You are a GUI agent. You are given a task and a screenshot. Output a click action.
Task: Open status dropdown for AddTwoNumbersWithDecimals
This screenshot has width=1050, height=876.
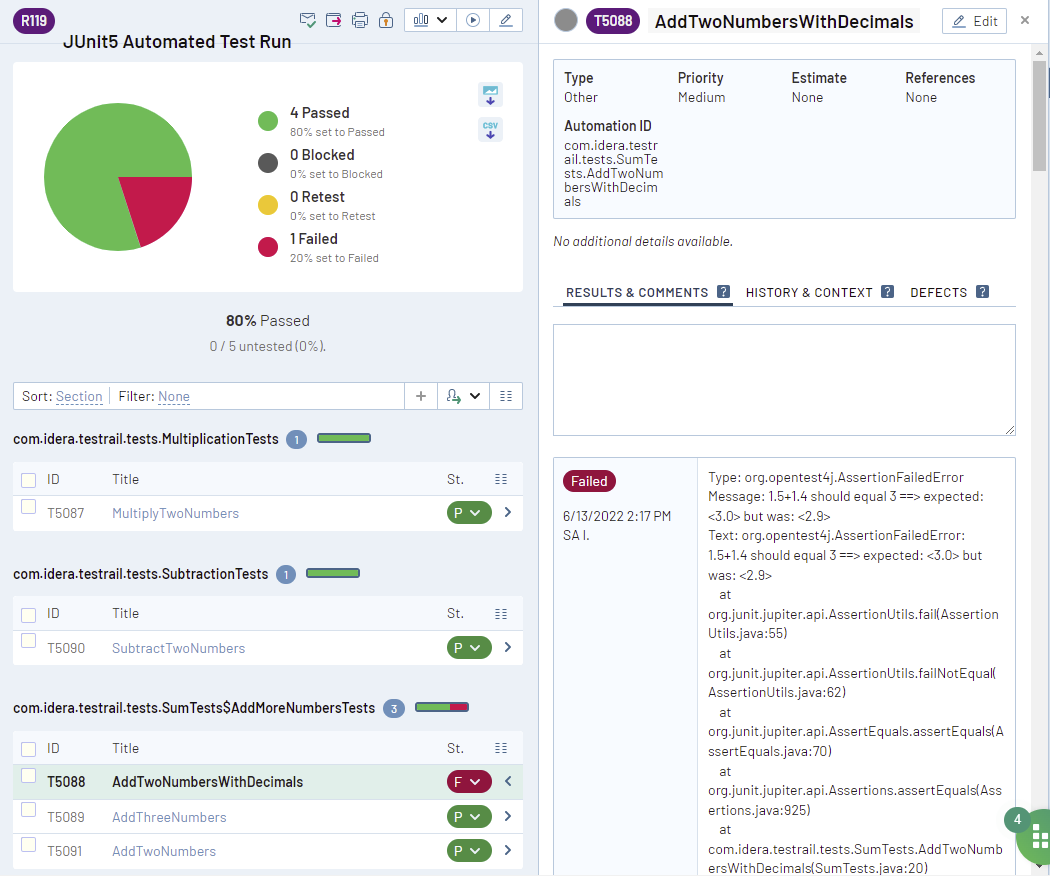coord(468,782)
